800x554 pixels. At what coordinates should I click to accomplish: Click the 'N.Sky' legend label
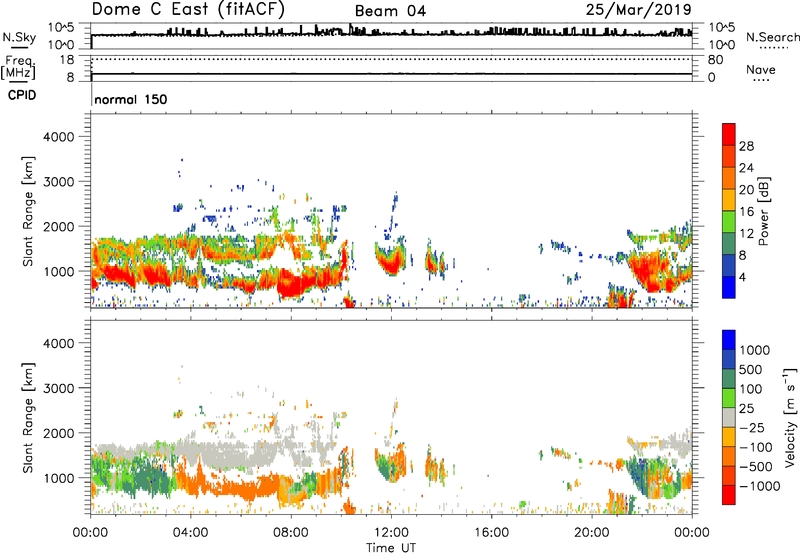coord(19,37)
